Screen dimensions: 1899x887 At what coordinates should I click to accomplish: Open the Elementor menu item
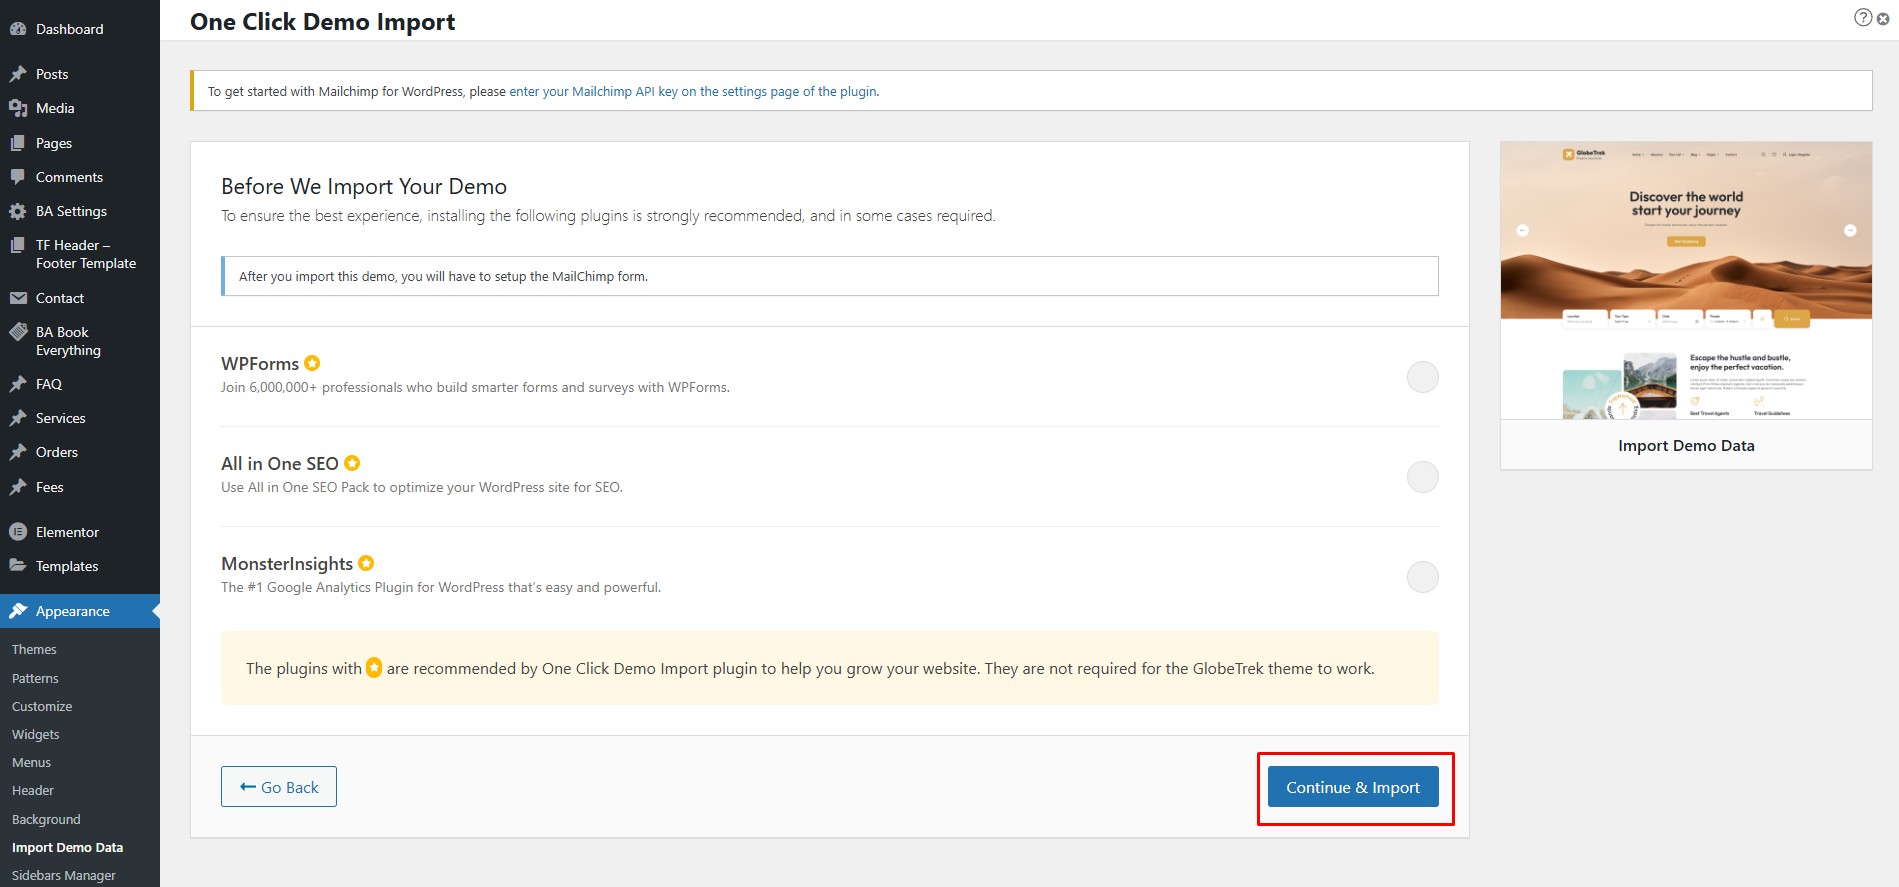(80, 532)
